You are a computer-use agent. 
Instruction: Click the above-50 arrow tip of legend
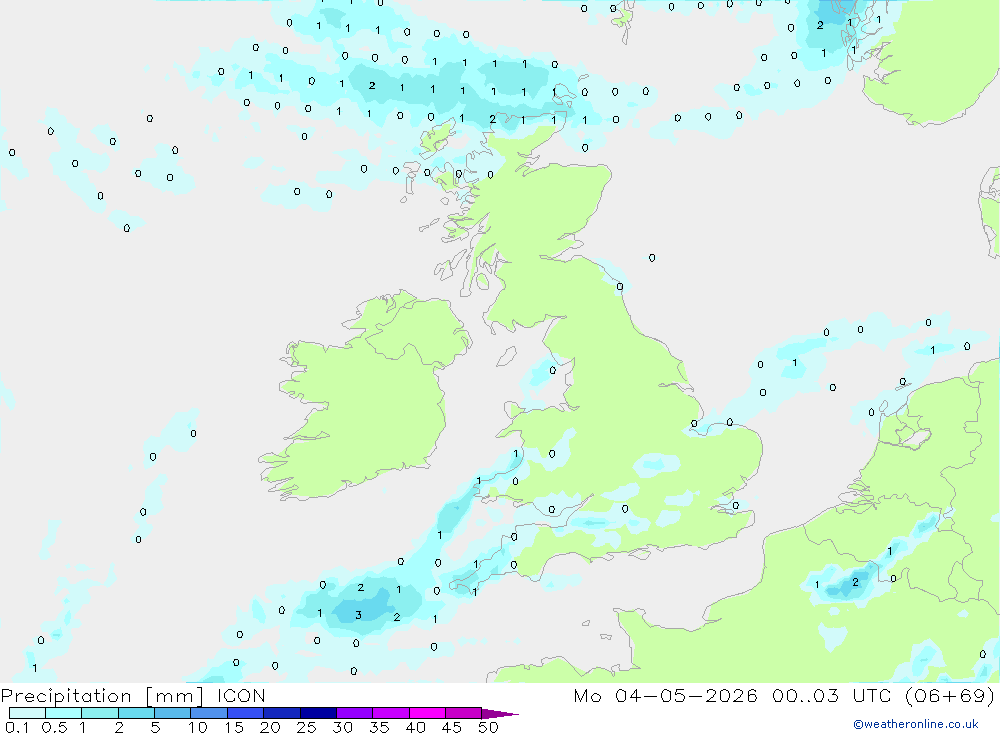point(499,714)
